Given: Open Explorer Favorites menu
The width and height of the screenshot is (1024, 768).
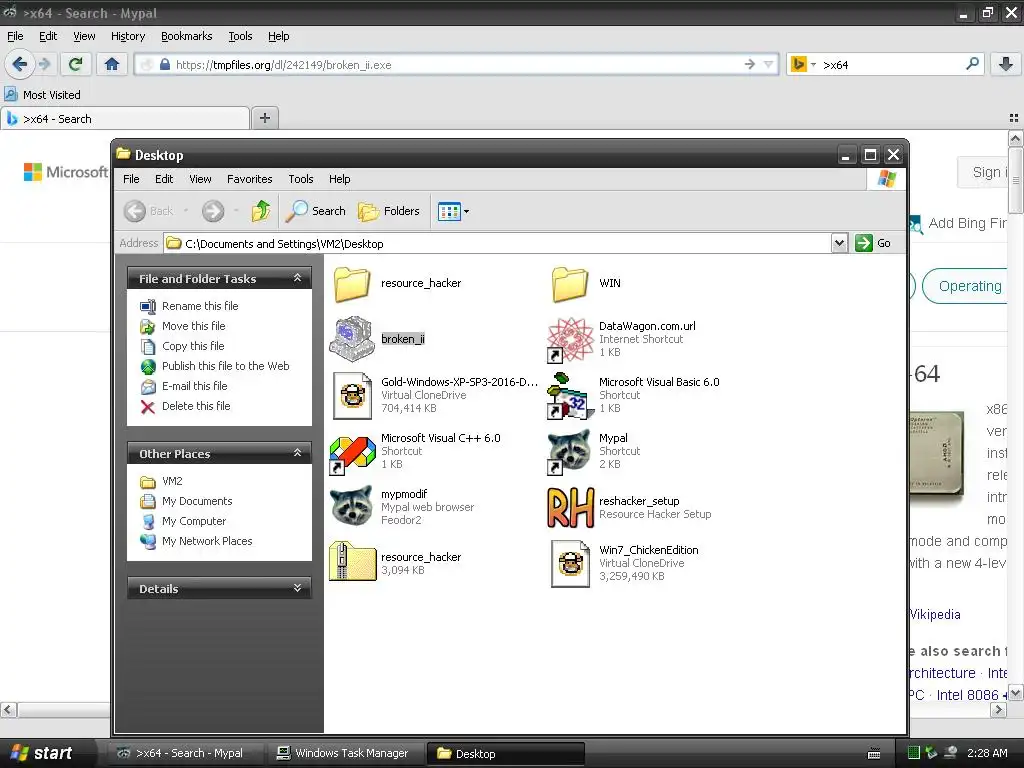Looking at the screenshot, I should pos(249,179).
